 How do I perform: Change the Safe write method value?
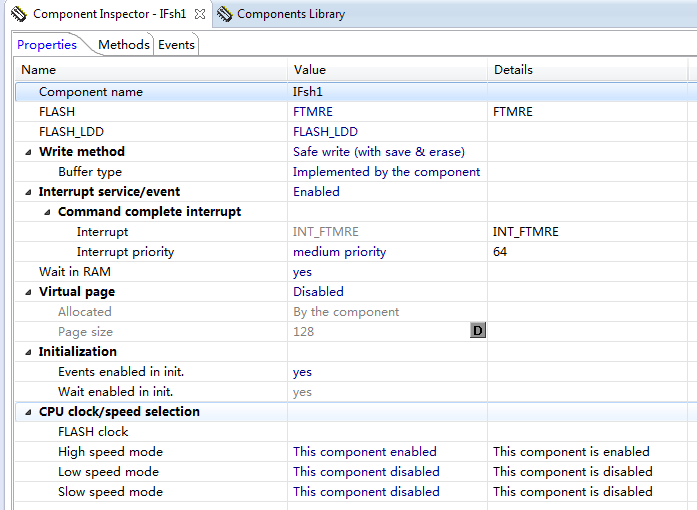378,152
